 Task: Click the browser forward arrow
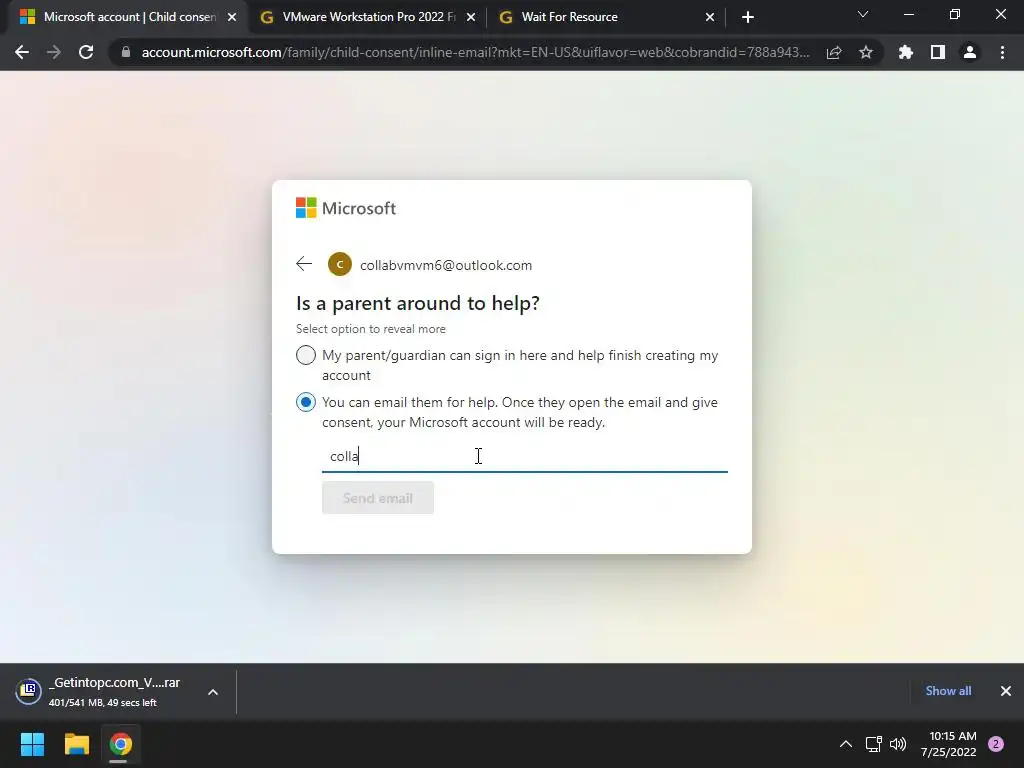[54, 52]
